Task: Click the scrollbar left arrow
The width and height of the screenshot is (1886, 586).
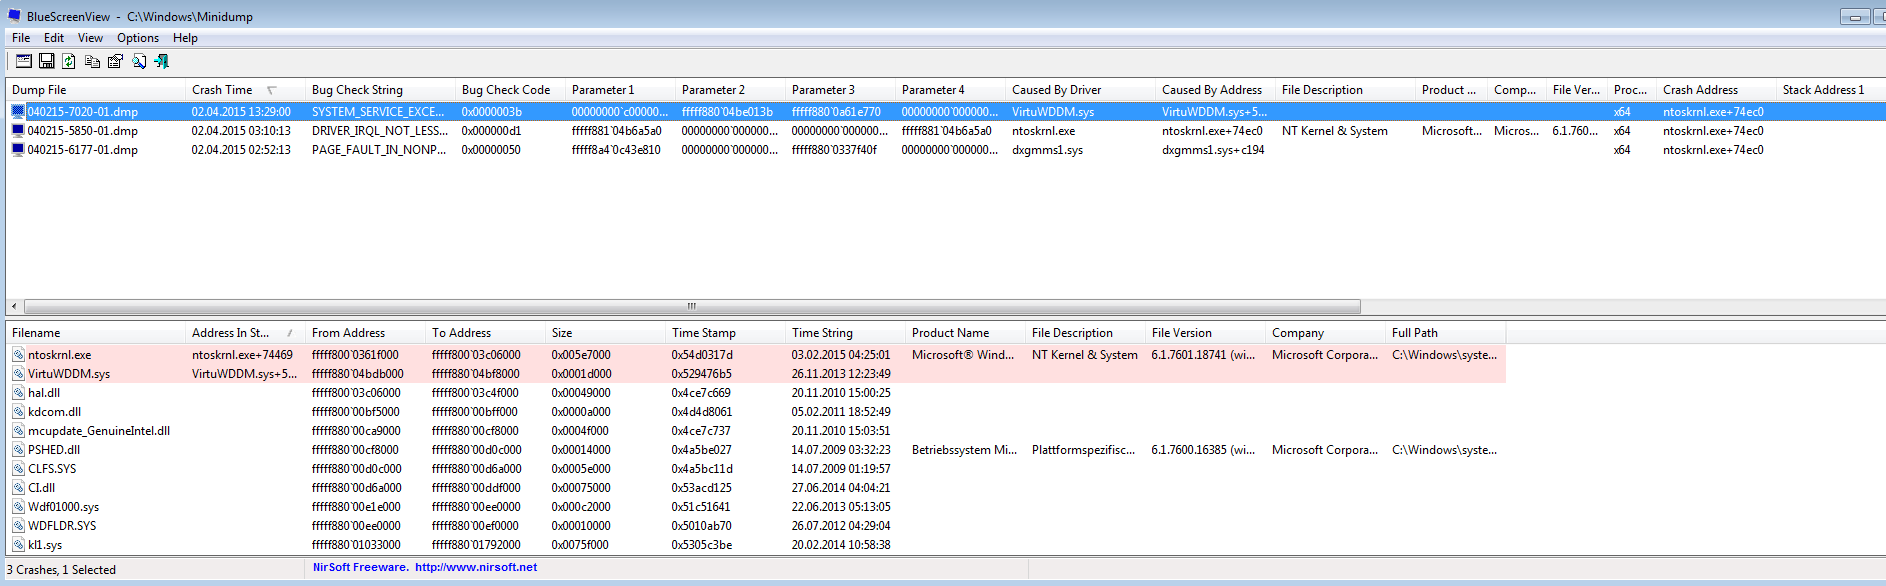Action: [x=14, y=306]
